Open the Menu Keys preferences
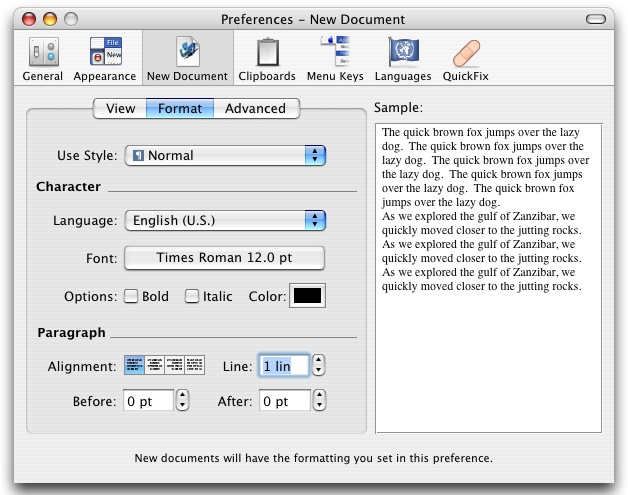 [x=334, y=59]
